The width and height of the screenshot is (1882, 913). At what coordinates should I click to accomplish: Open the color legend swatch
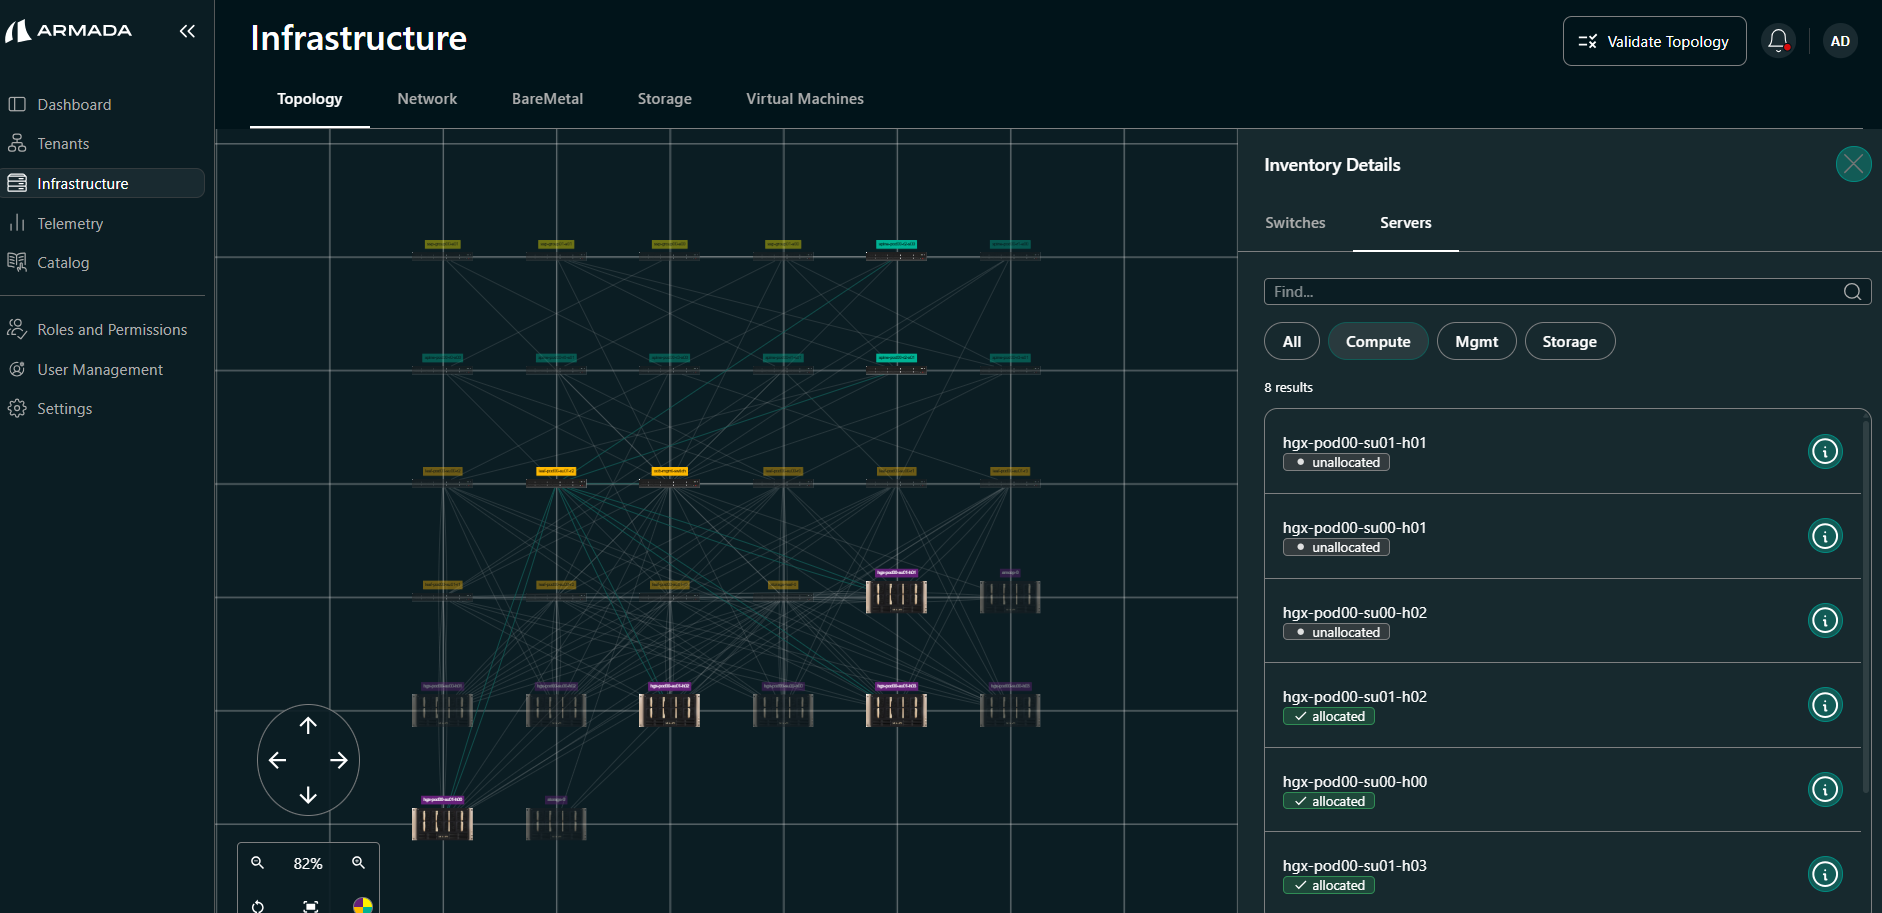point(362,906)
